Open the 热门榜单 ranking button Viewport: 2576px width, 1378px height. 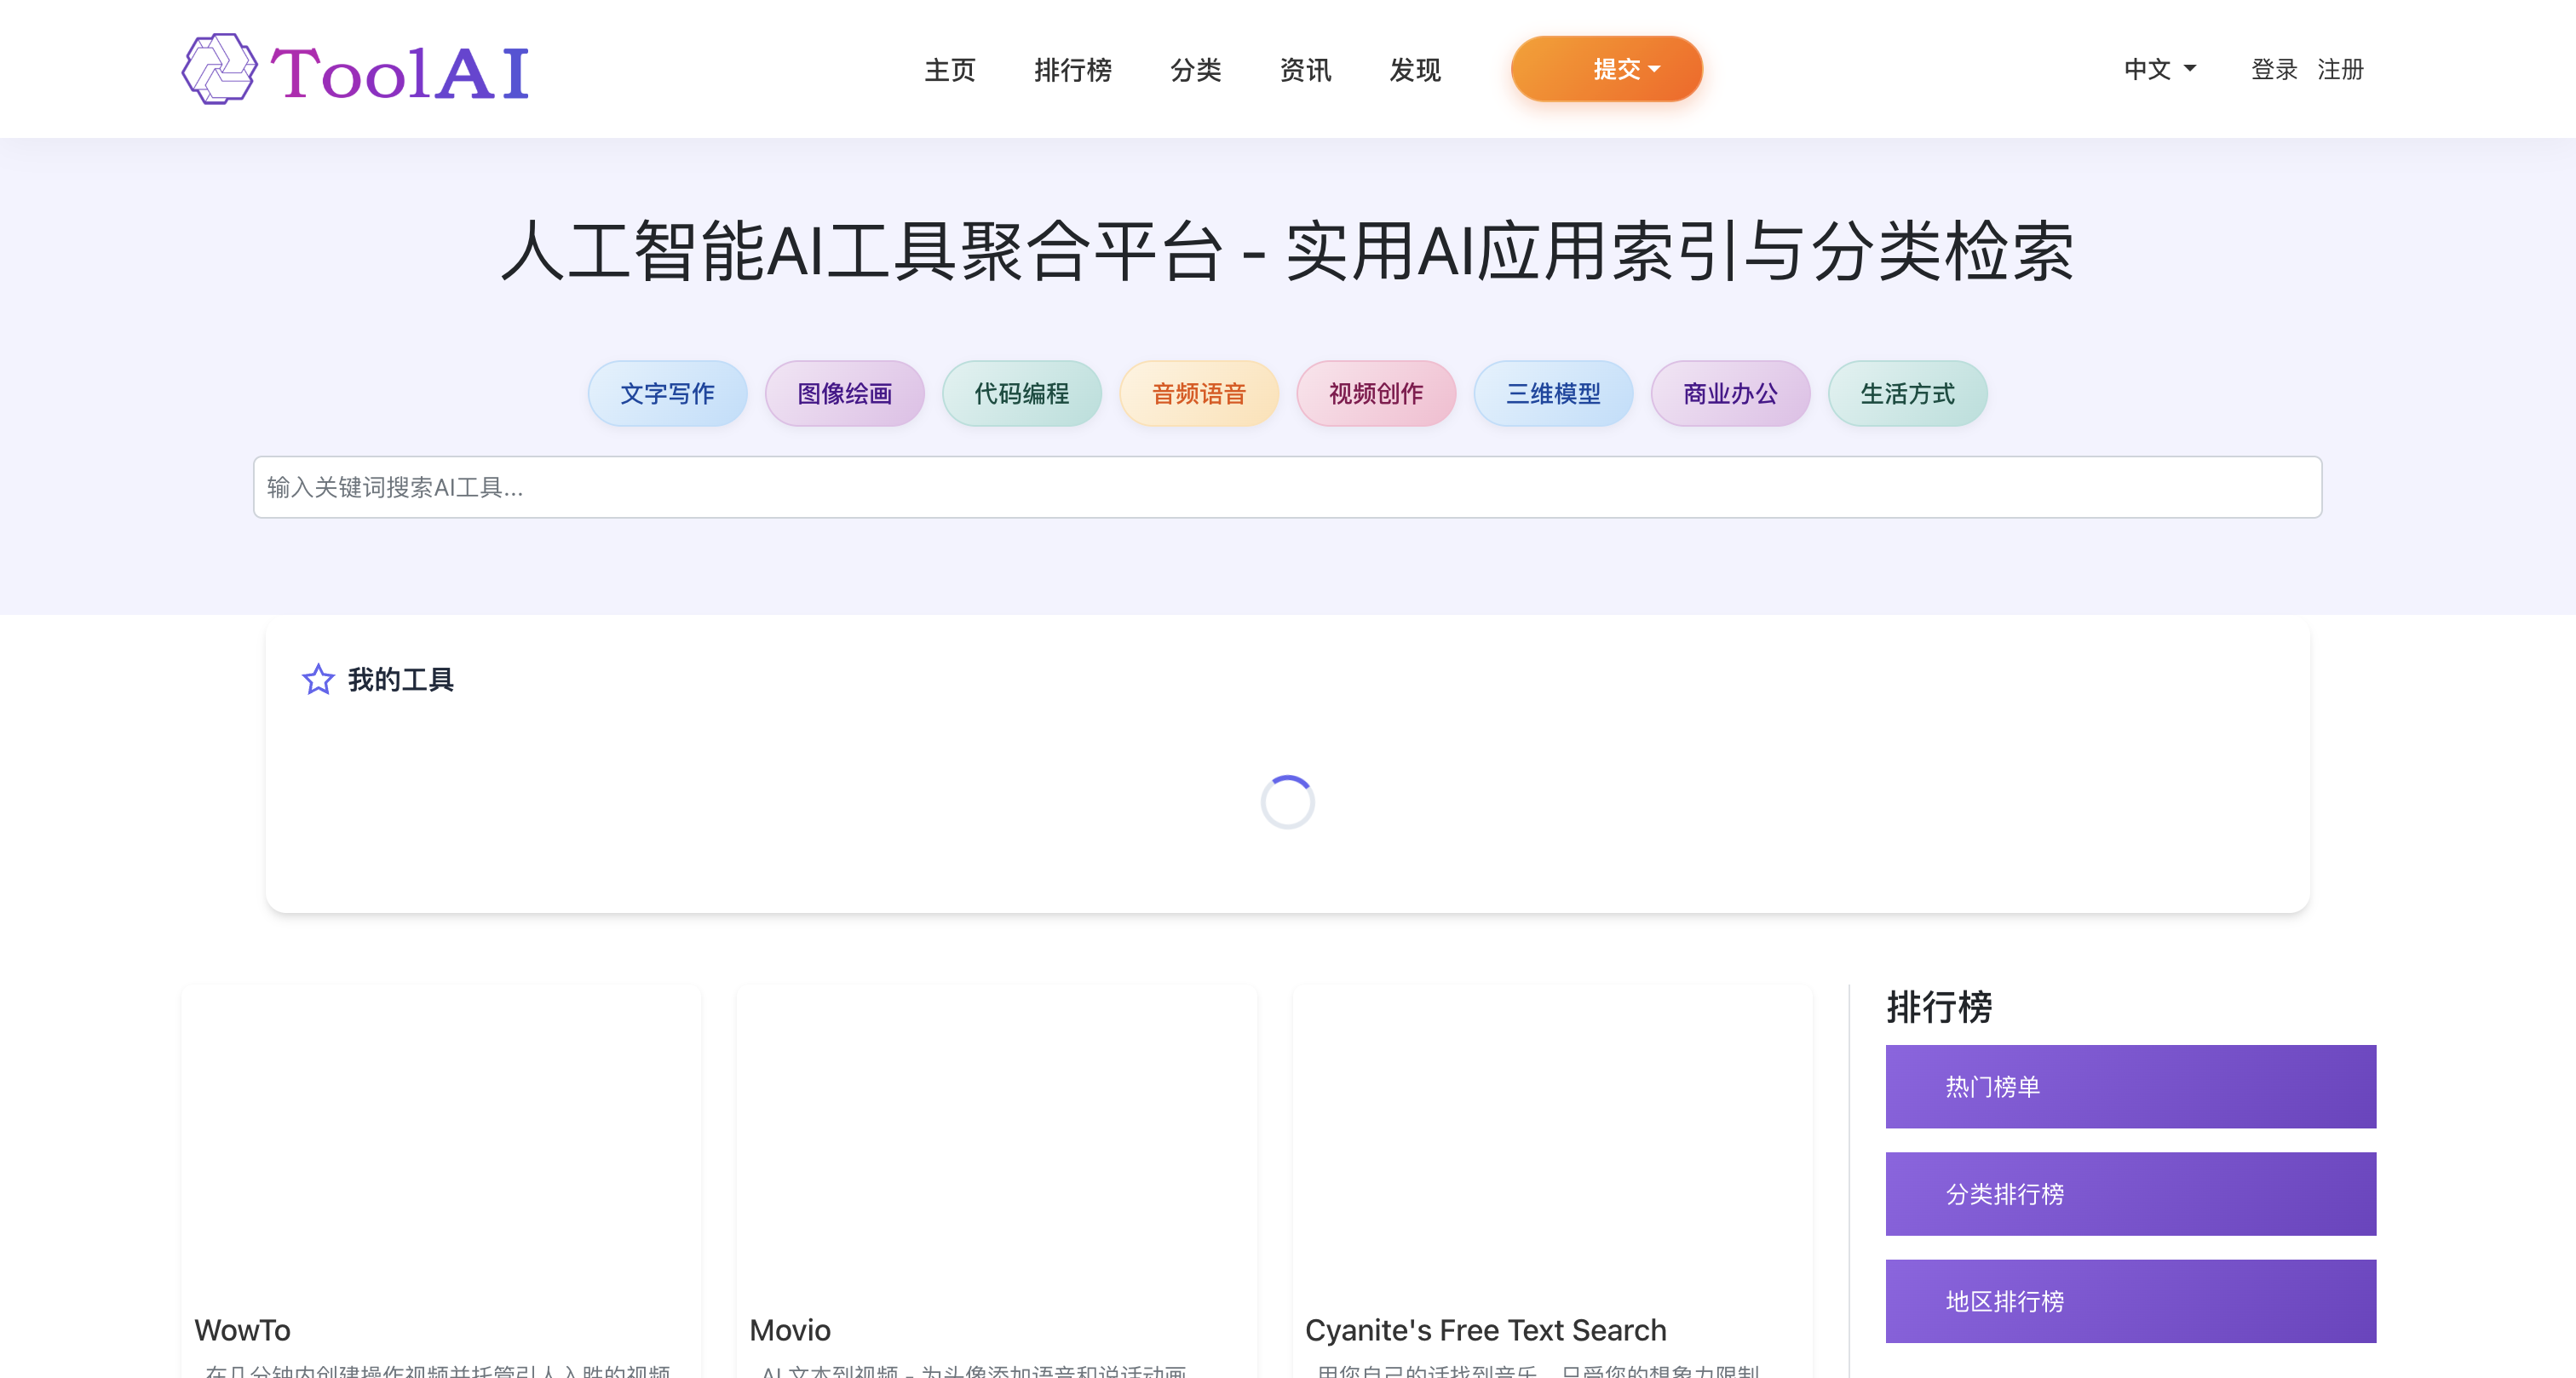click(x=2130, y=1086)
